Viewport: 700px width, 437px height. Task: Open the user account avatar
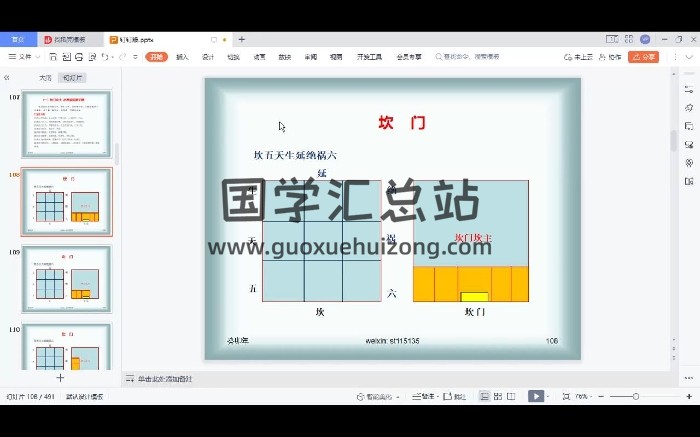click(x=645, y=39)
